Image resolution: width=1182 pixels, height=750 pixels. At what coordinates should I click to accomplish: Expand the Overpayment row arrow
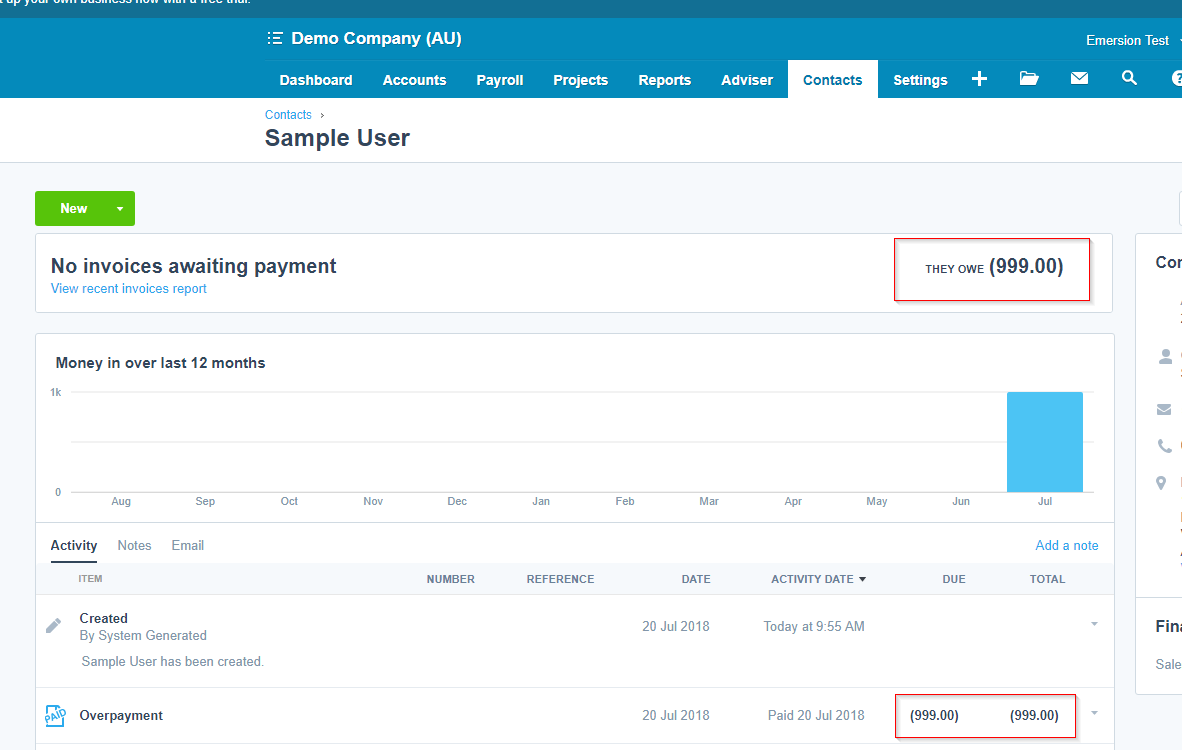(1094, 713)
